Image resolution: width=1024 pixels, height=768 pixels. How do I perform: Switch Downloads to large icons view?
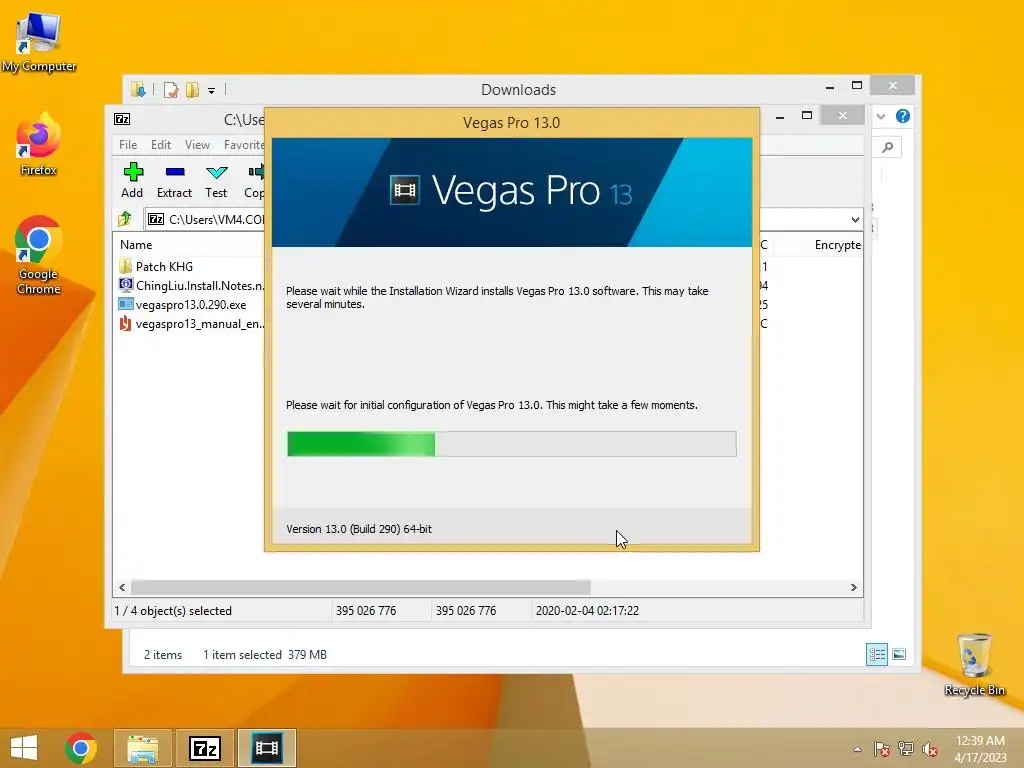click(x=899, y=654)
